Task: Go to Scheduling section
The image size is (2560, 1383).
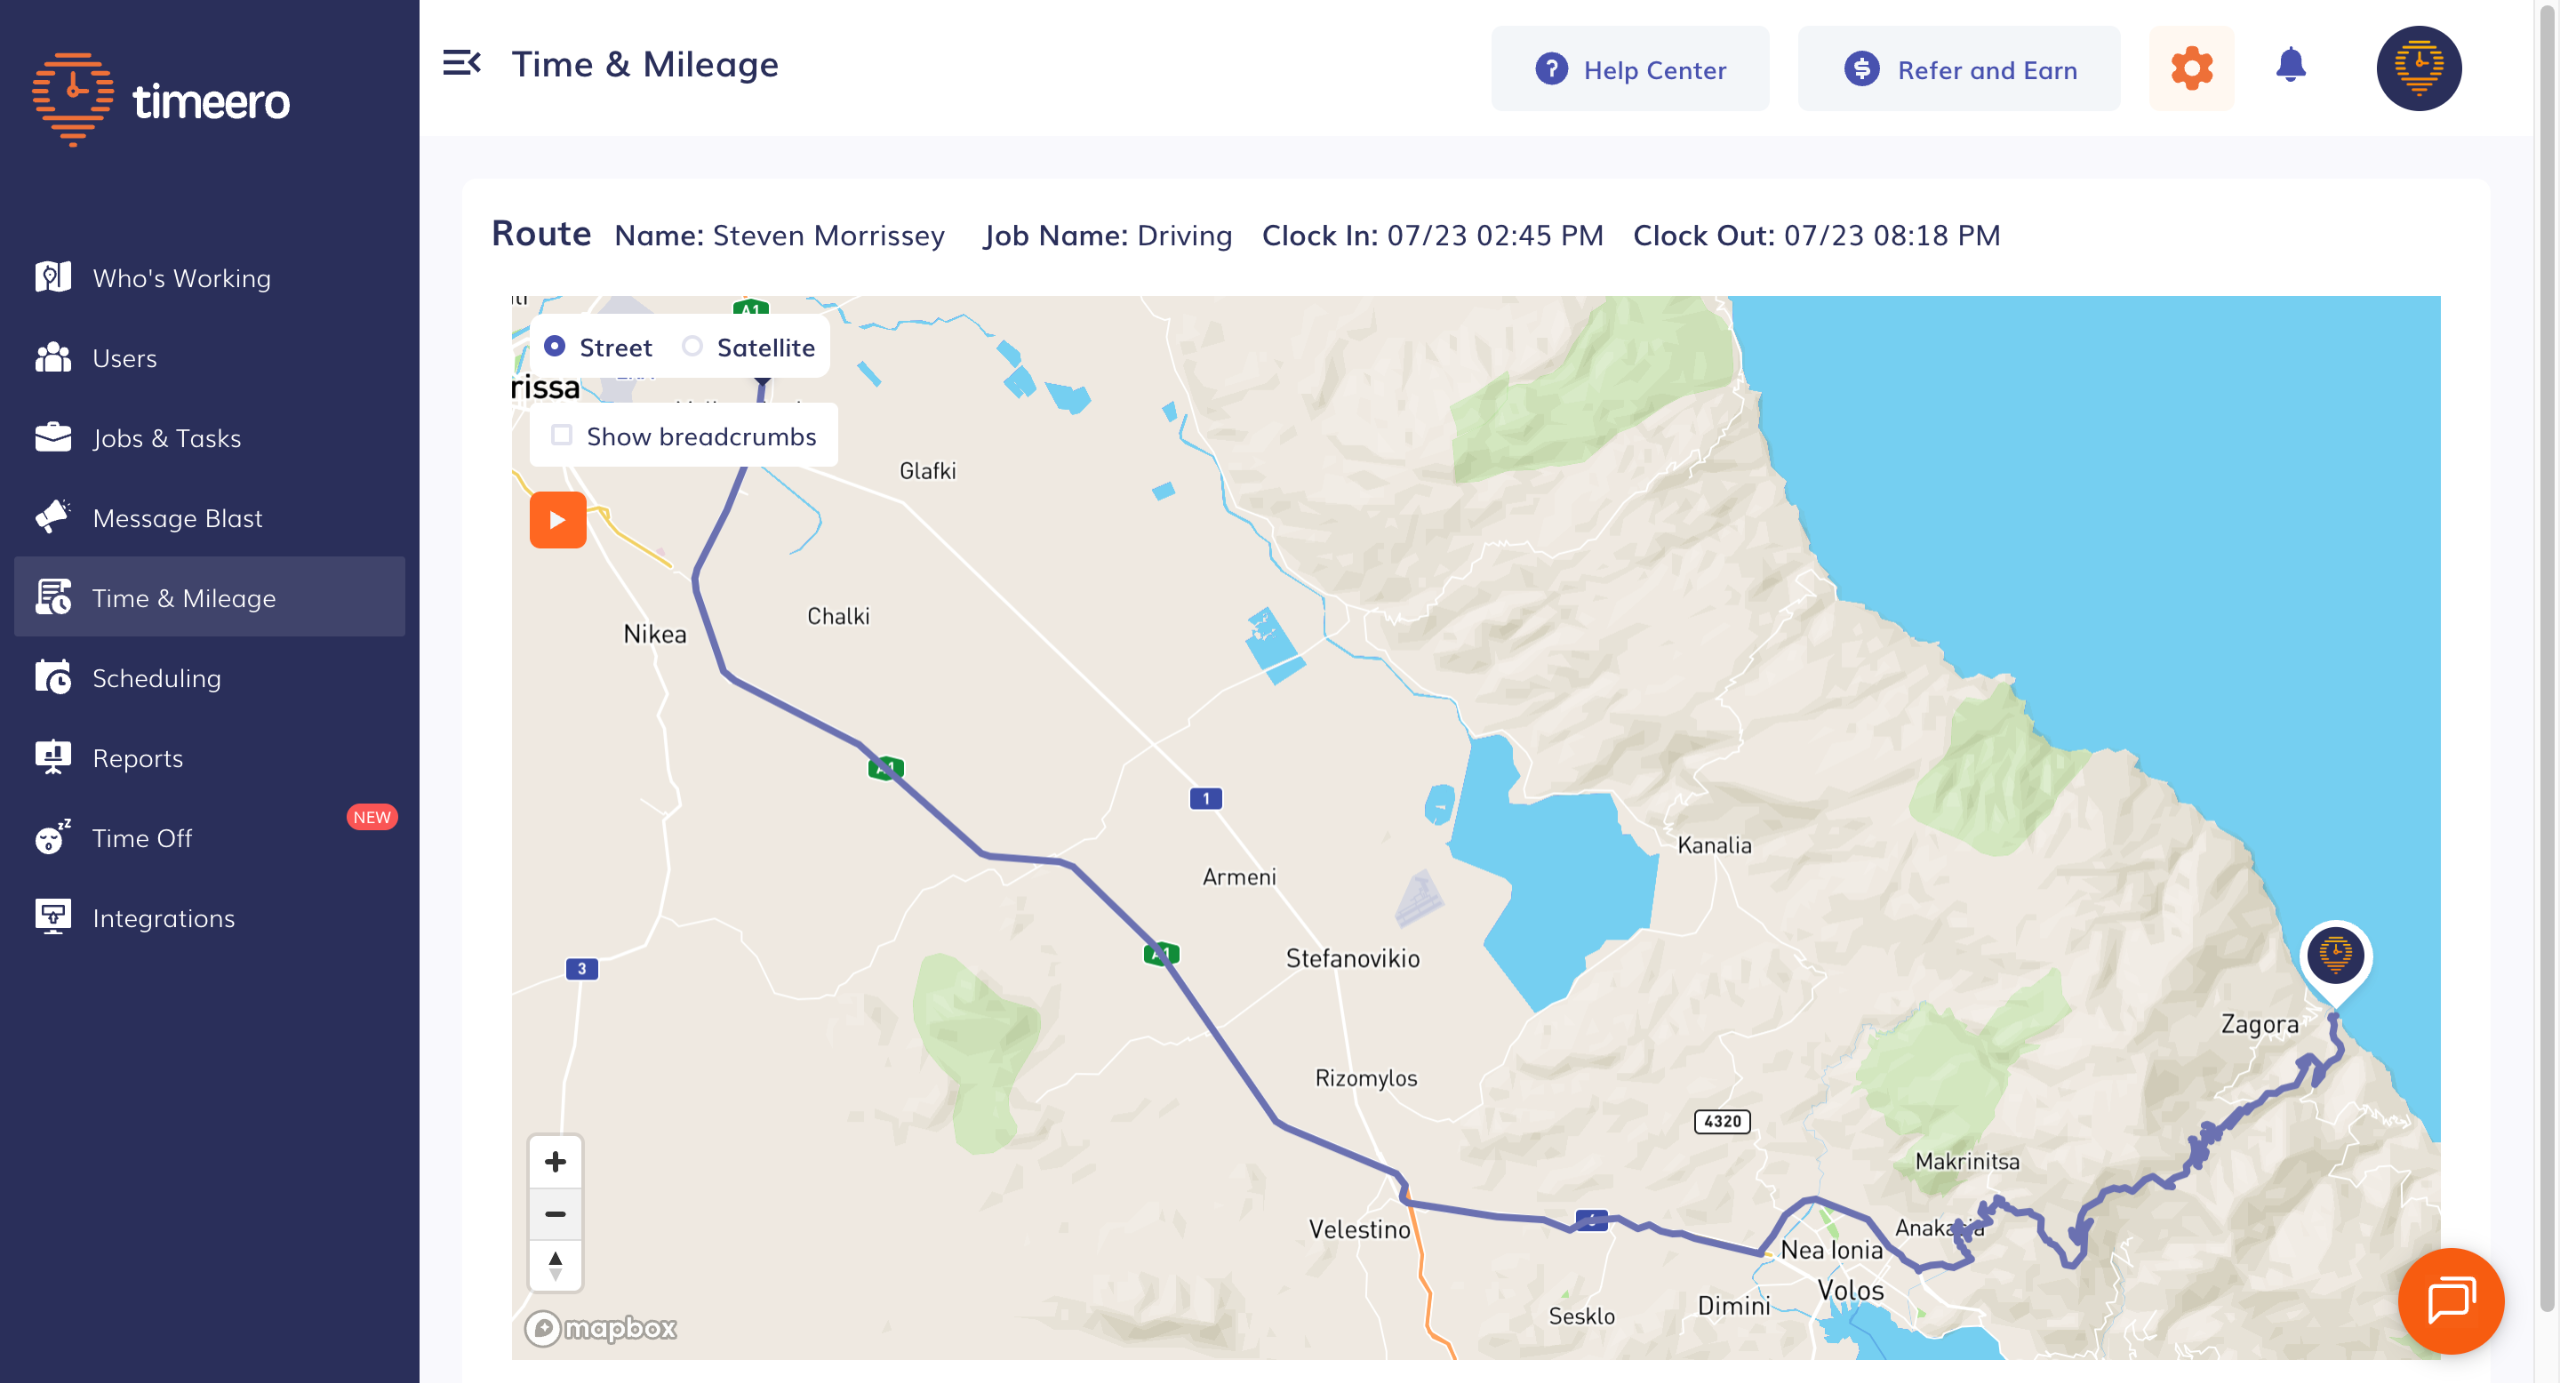Action: click(156, 678)
